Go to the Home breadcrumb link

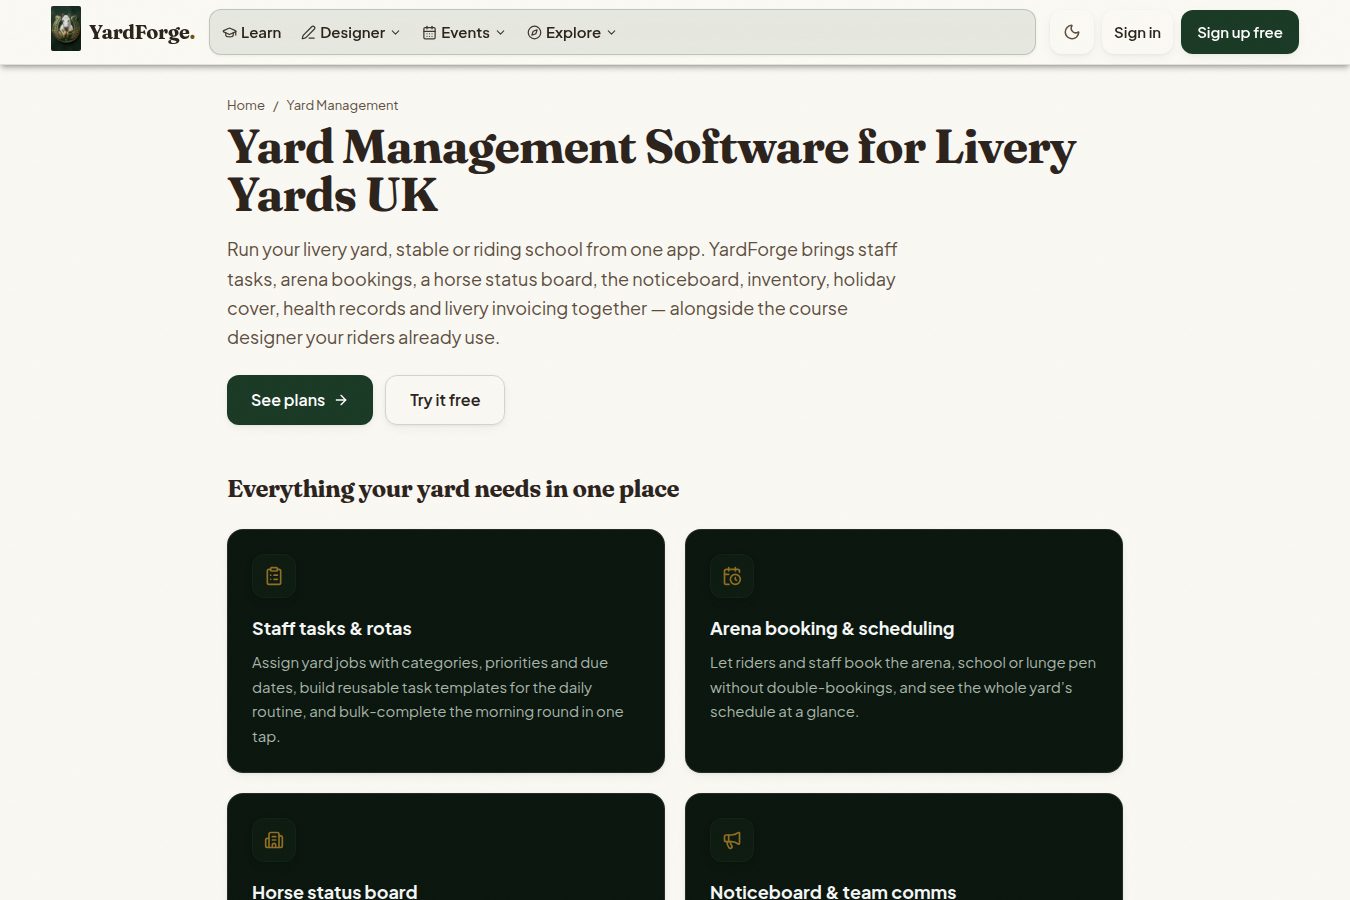(x=246, y=105)
